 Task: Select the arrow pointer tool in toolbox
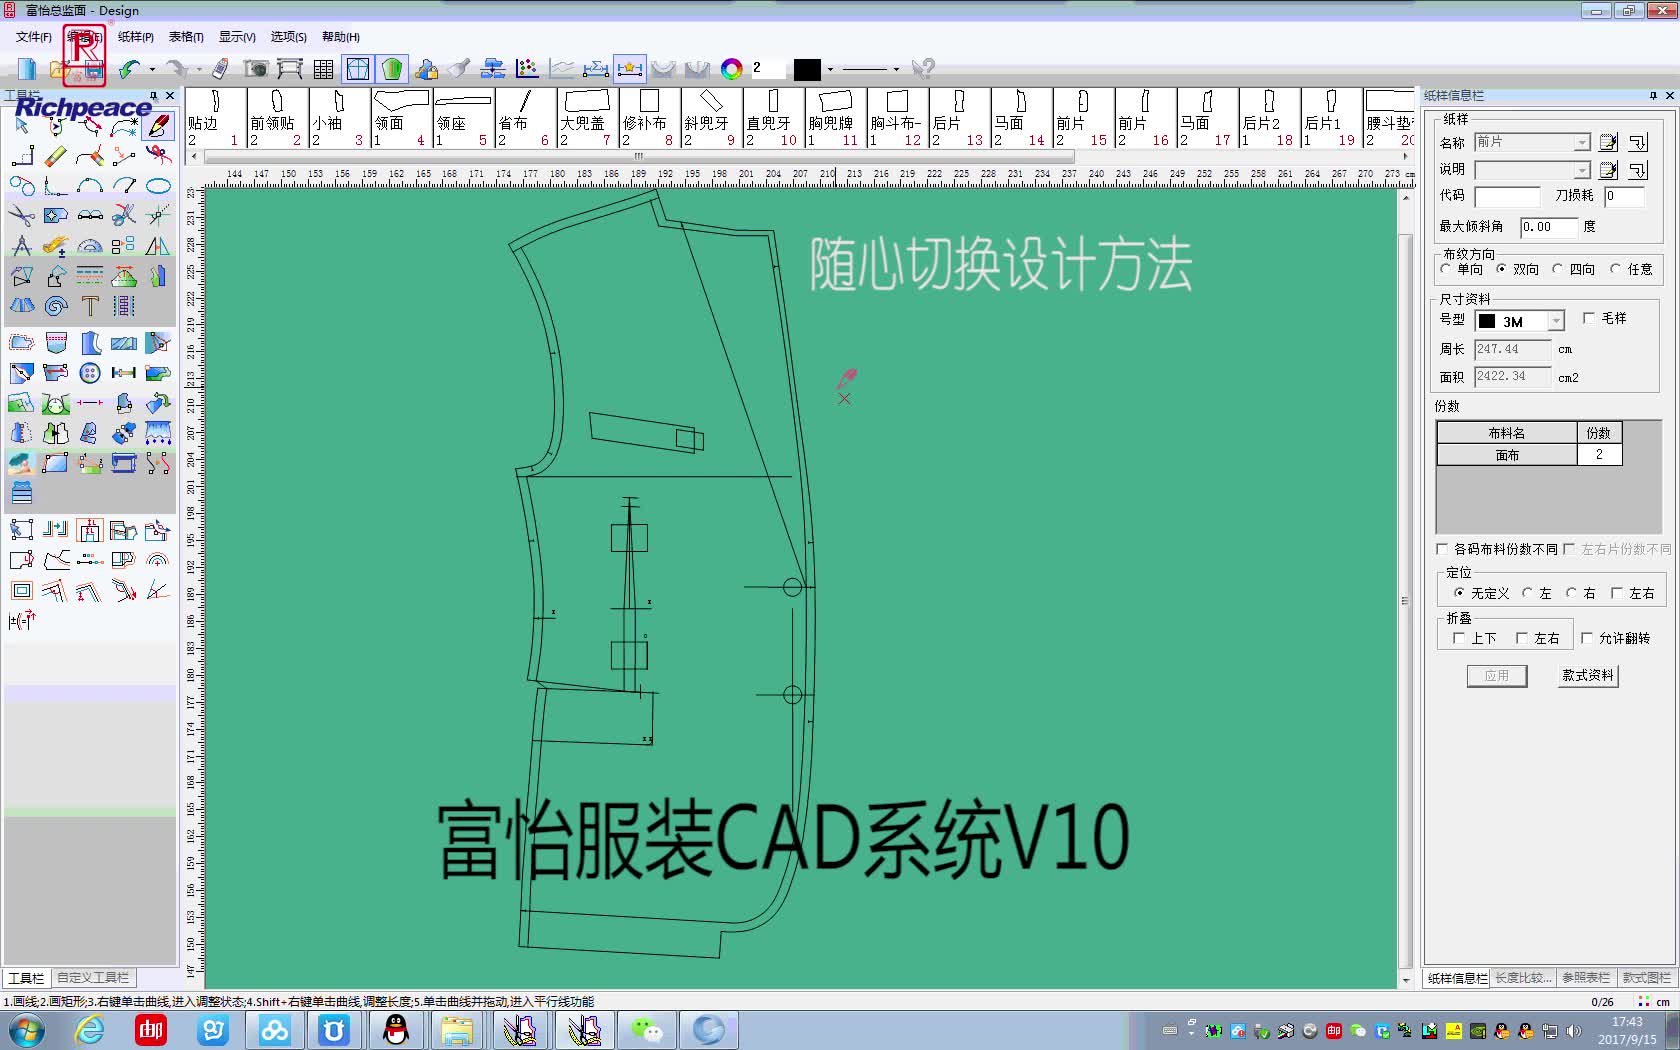point(22,126)
